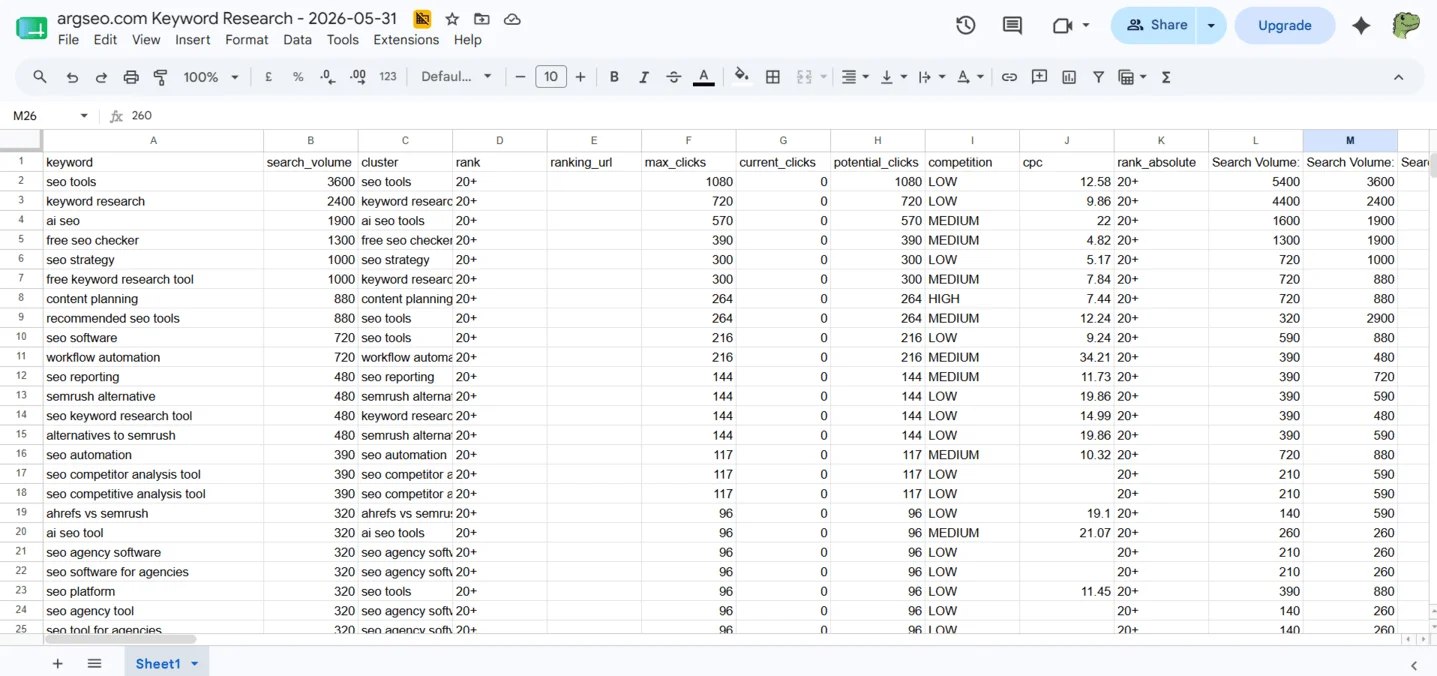The height and width of the screenshot is (676, 1437).
Task: Search the menus with magnifier icon
Action: click(x=40, y=77)
